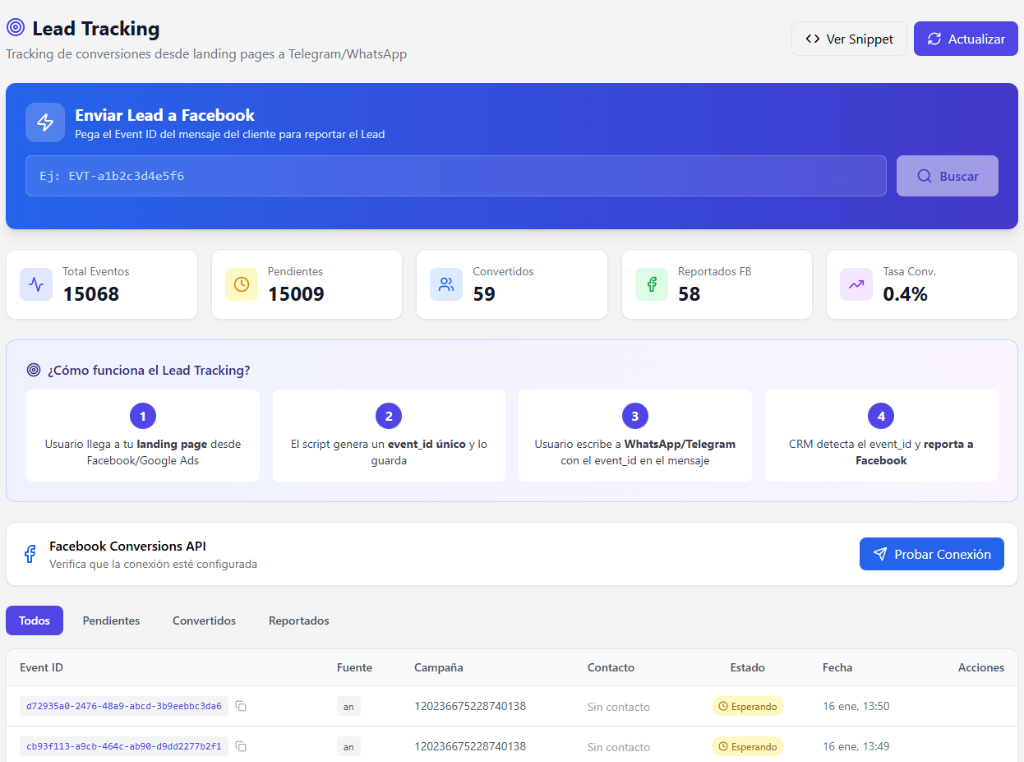Switch to the Pendientes filter tab
Screen dimensions: 1024x762
pos(111,620)
